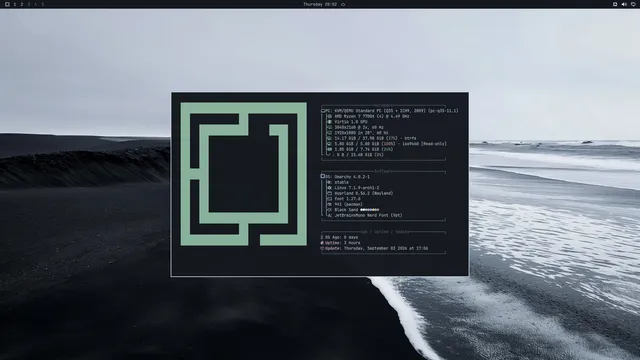640x360 pixels.
Task: Click the '941 (pacman)' packages text
Action: point(349,204)
